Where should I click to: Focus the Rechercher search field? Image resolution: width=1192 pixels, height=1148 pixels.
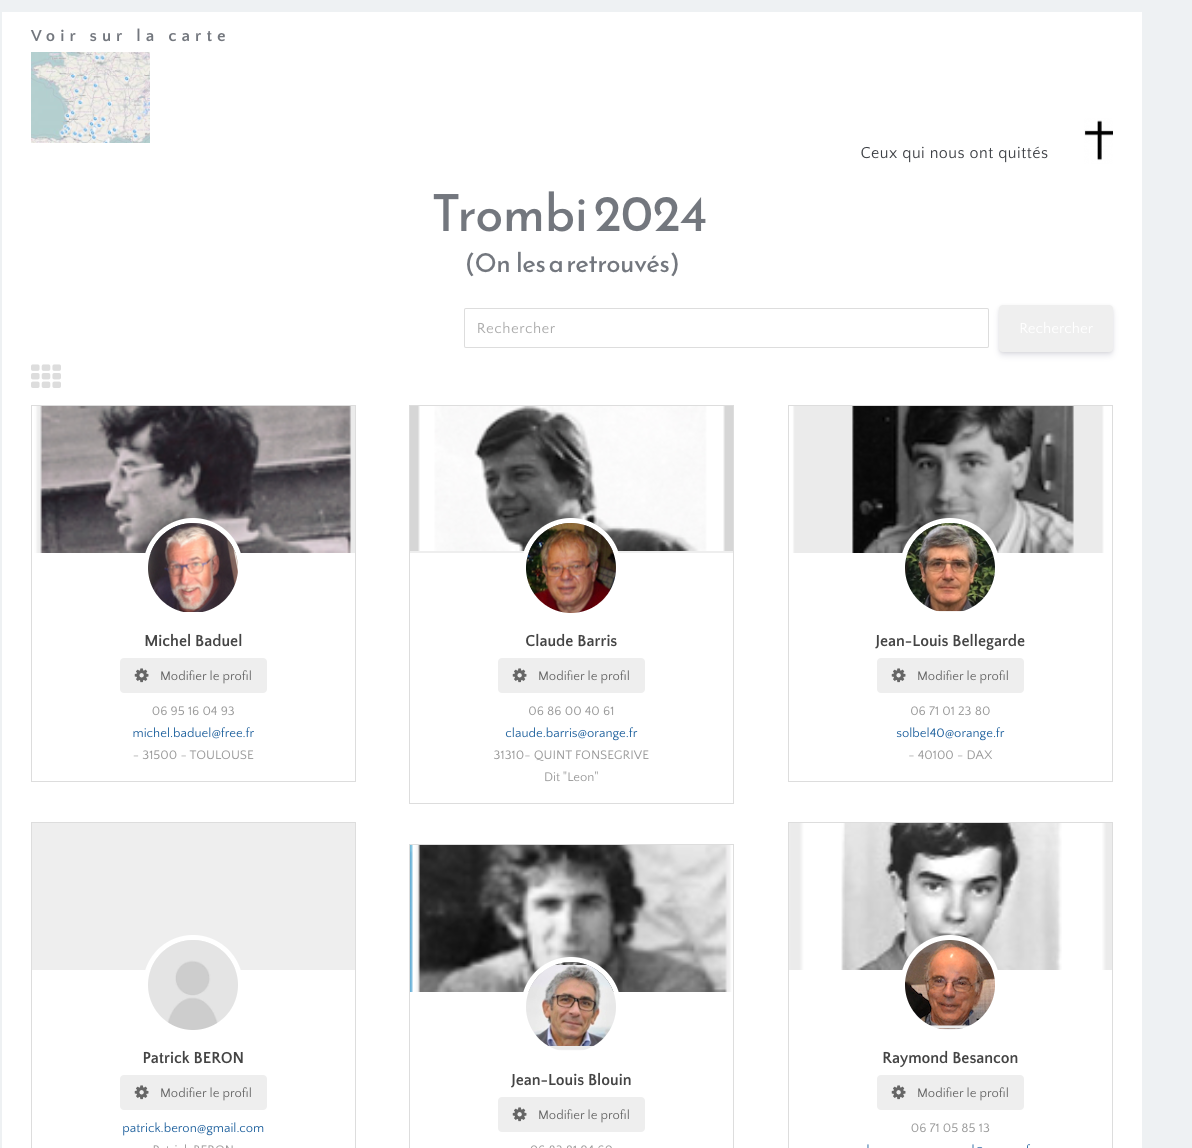click(726, 328)
